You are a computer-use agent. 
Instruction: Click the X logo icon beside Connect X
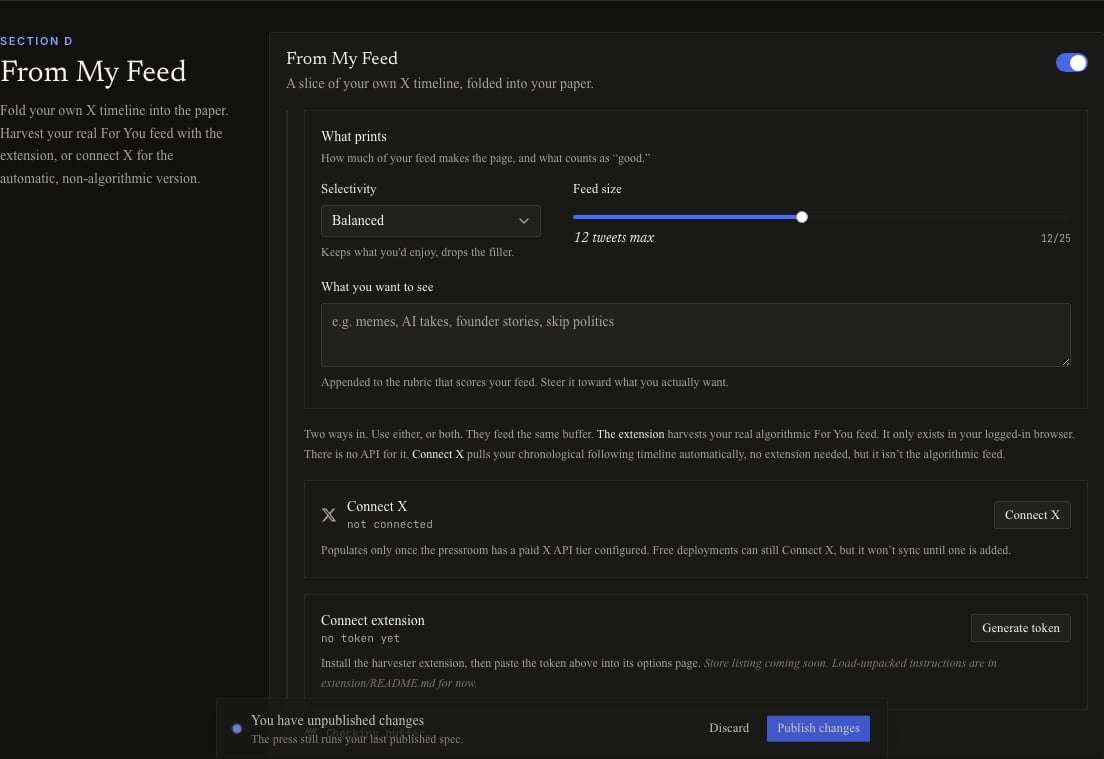pos(329,515)
